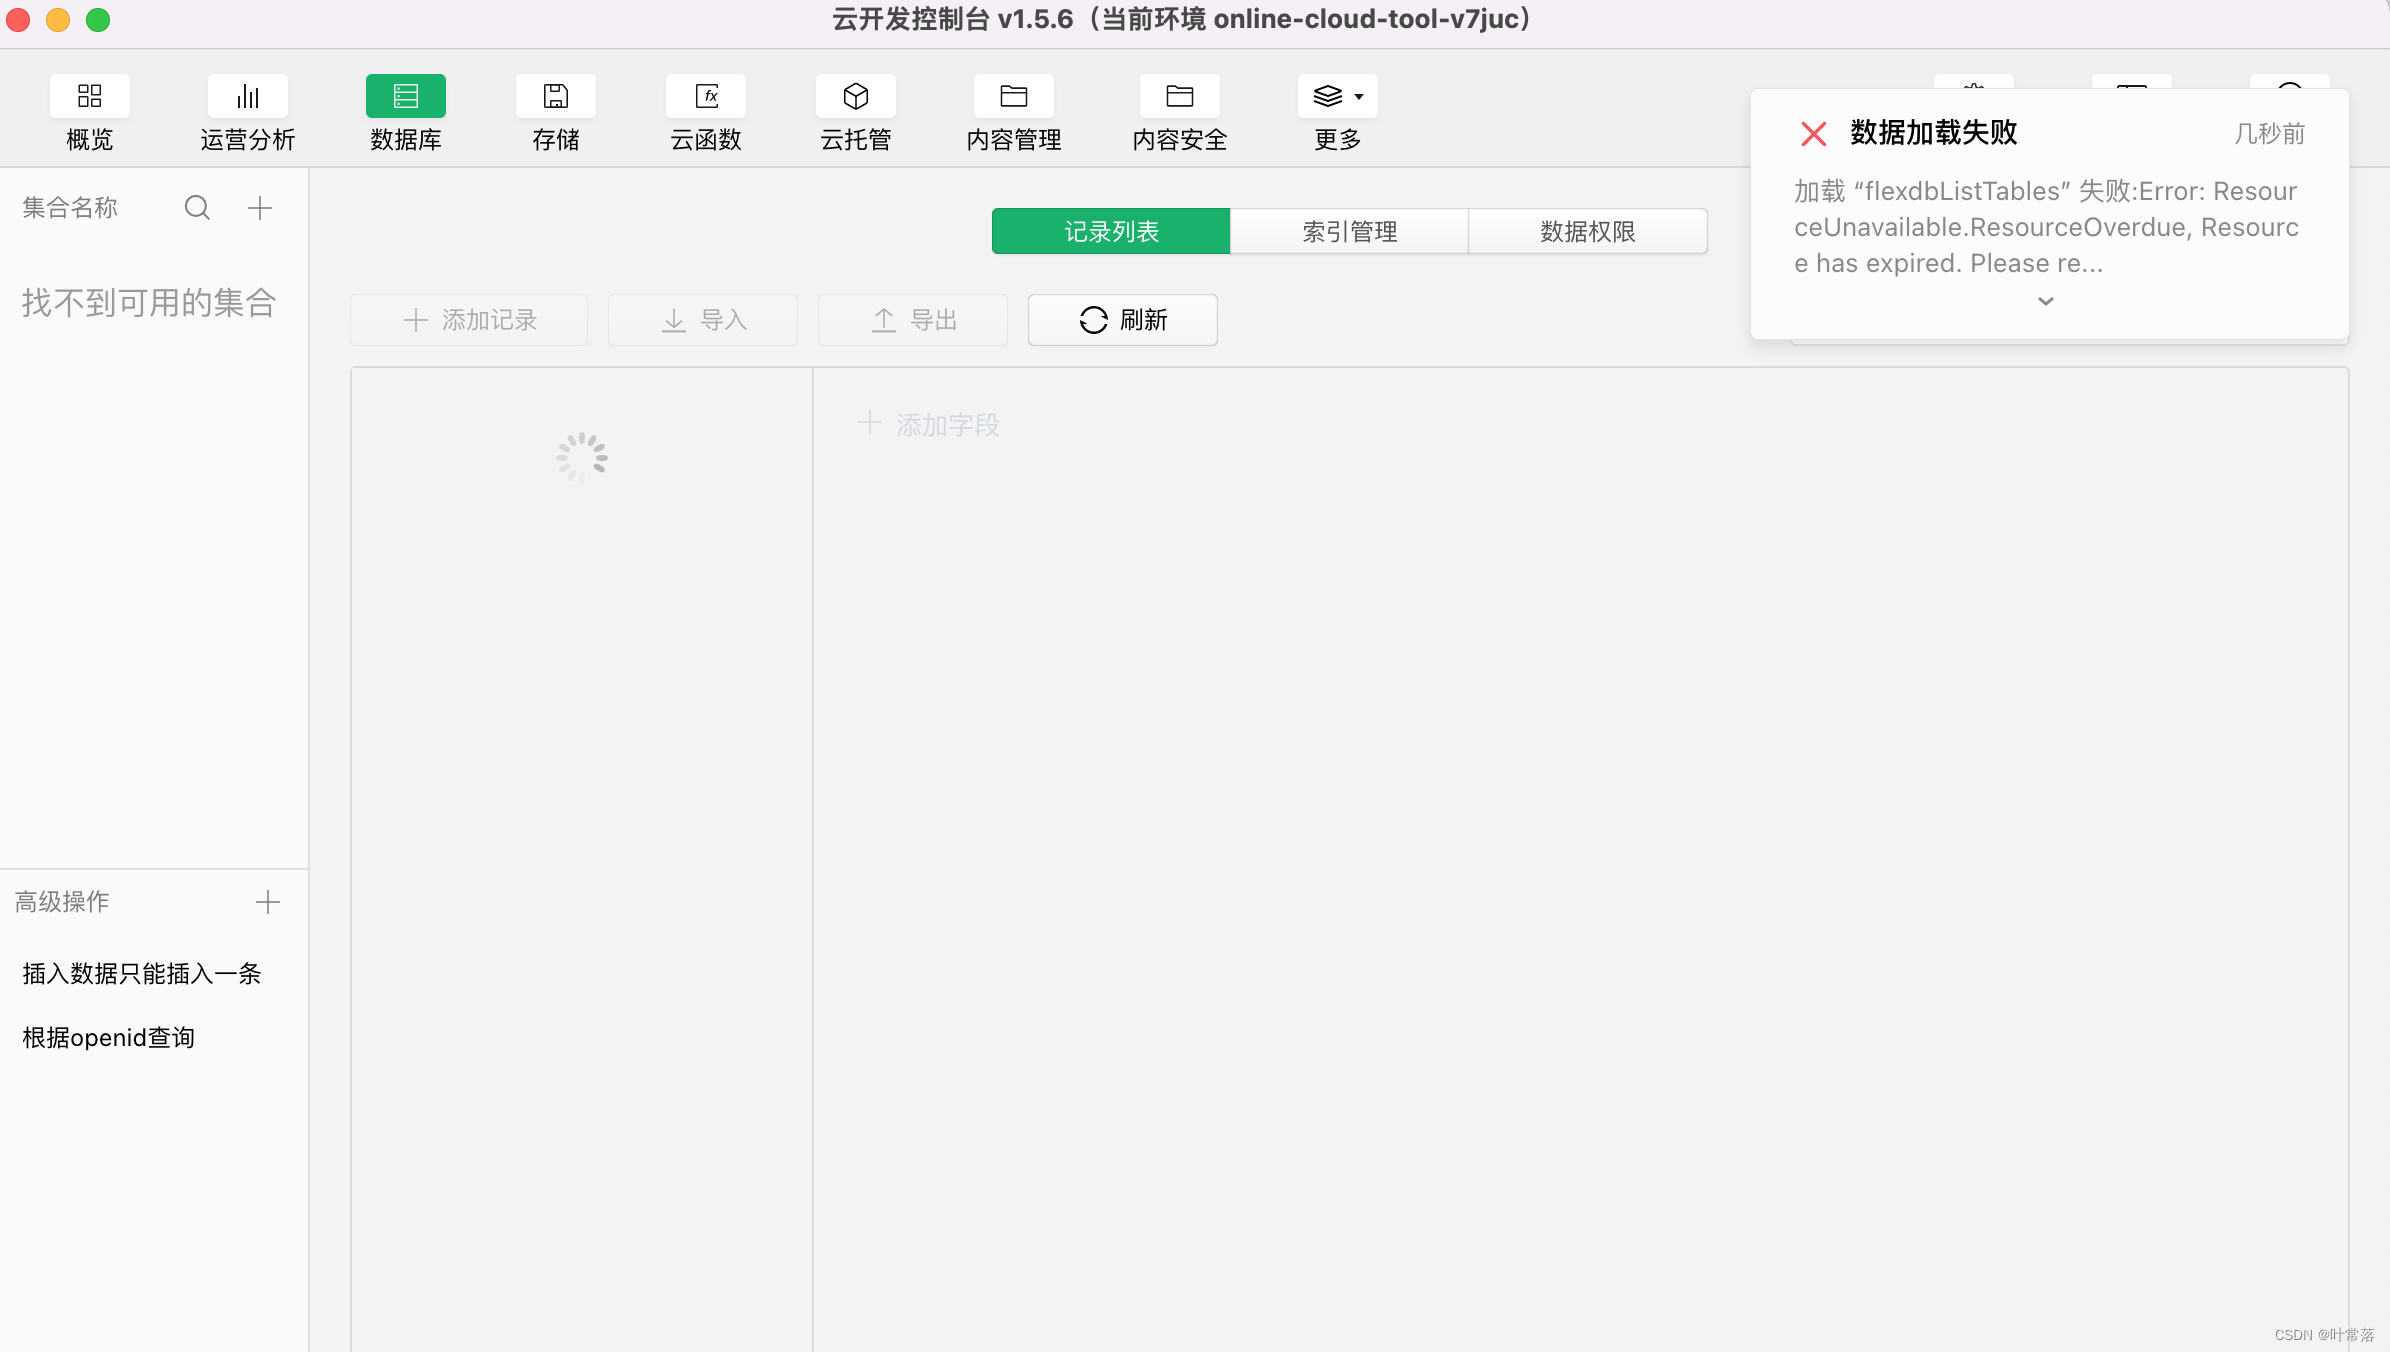
Task: Select the 数据库 database icon
Action: [x=405, y=97]
